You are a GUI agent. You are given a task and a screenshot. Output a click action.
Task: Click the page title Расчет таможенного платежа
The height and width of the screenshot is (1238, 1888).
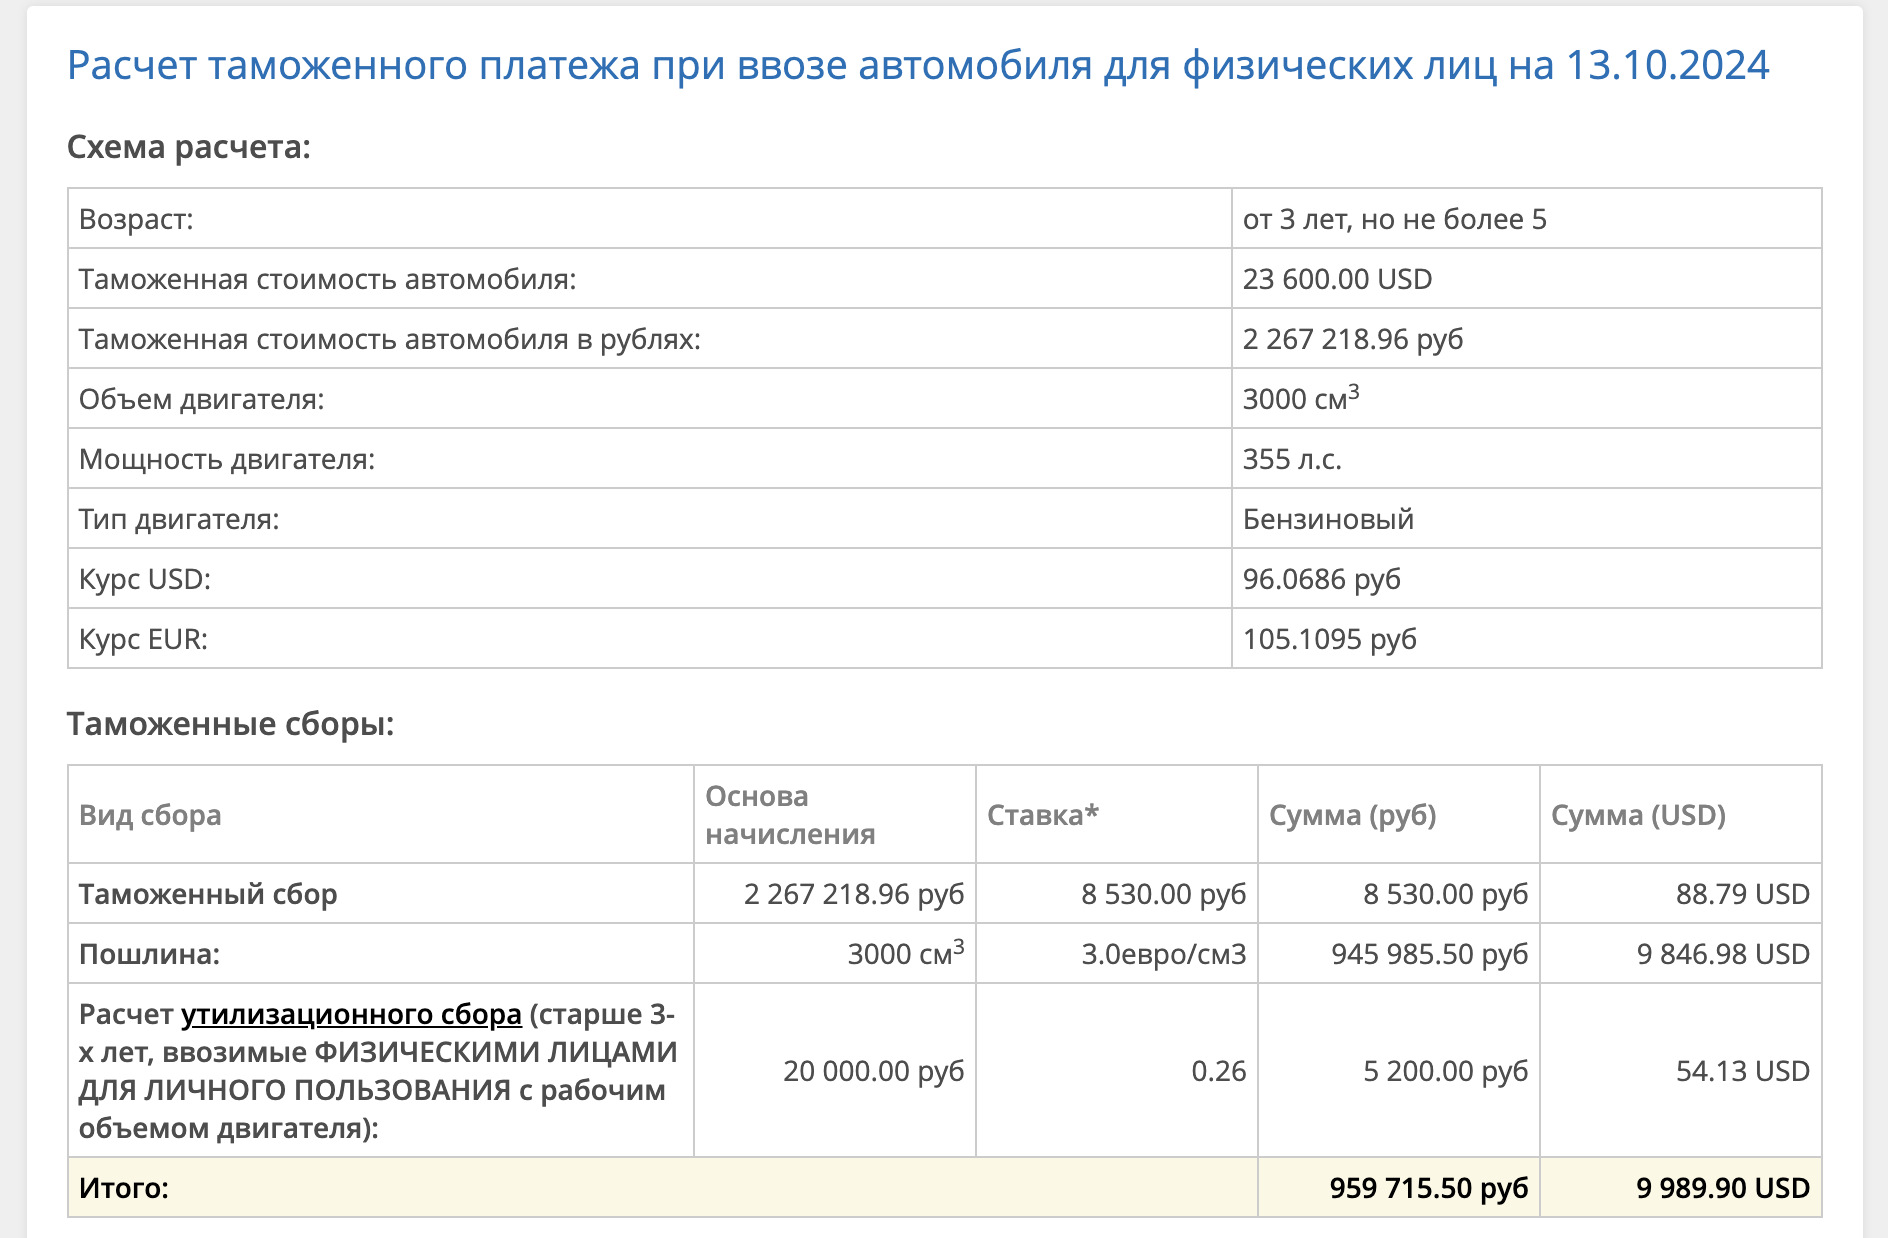click(918, 66)
